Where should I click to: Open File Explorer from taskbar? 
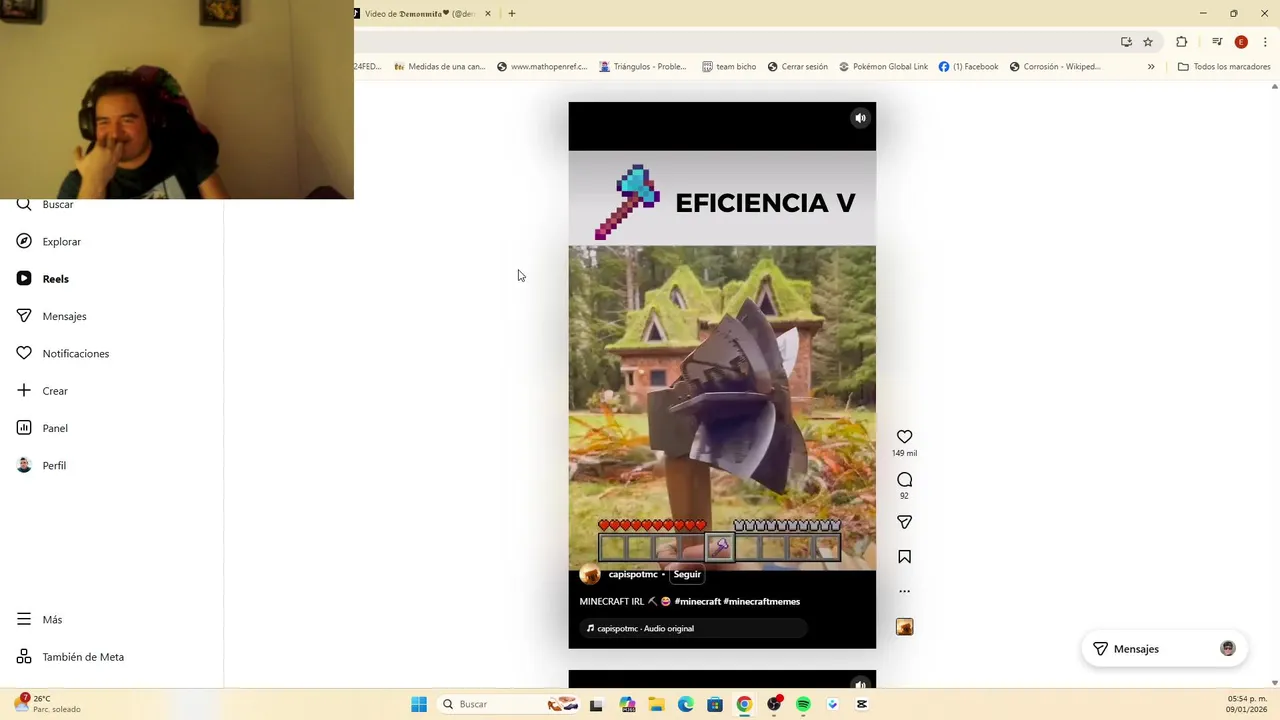656,704
